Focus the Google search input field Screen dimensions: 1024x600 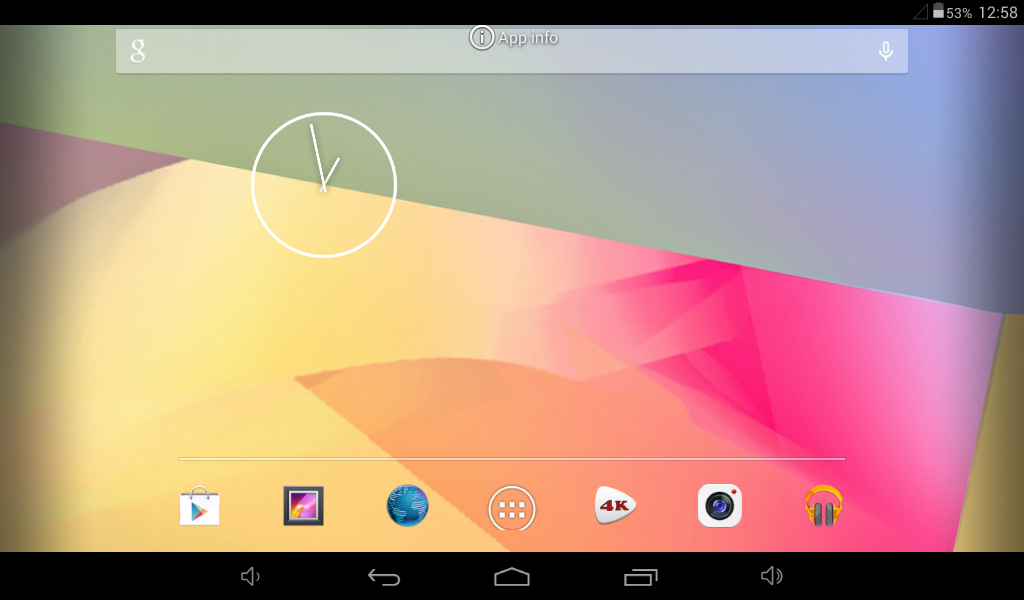(x=511, y=51)
